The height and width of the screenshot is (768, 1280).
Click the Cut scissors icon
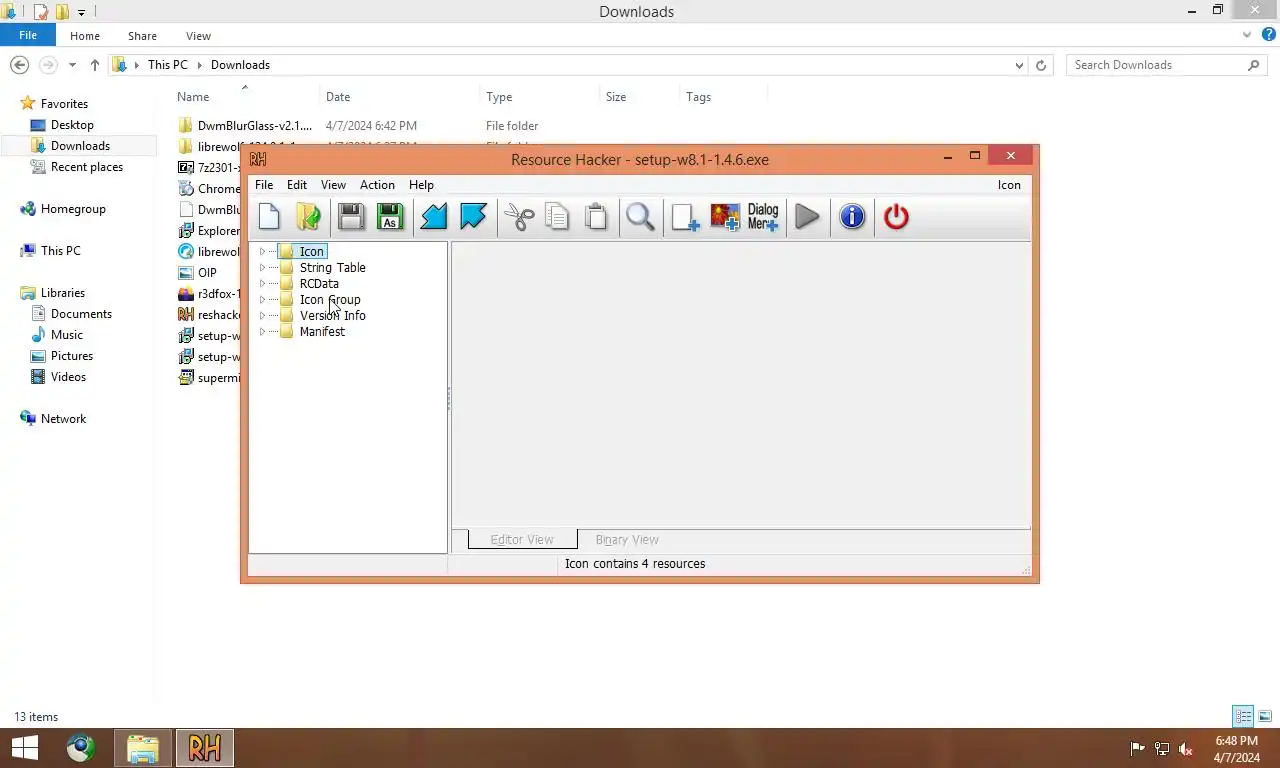(519, 217)
